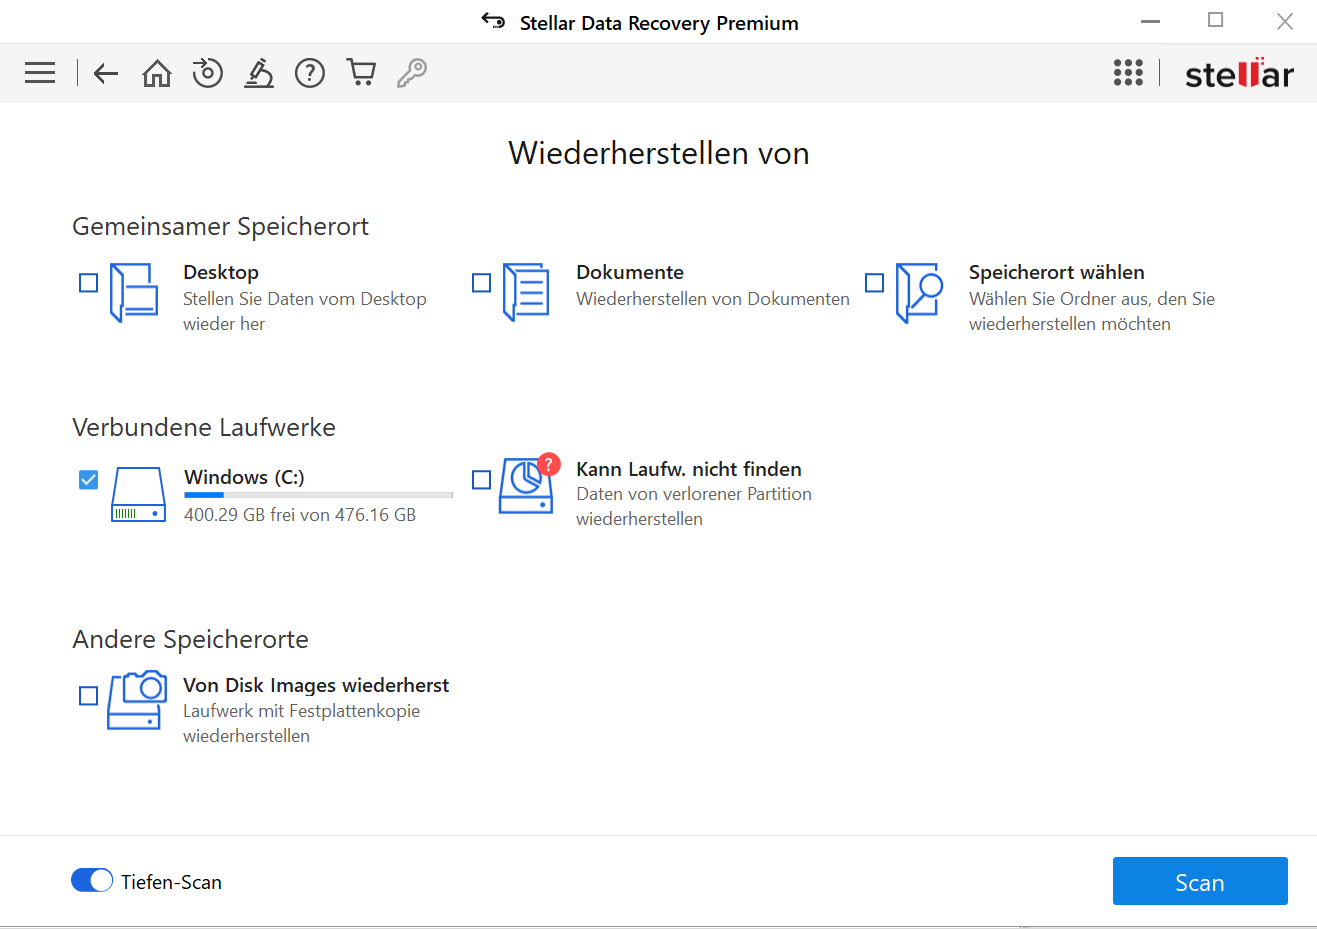This screenshot has height=929, width=1317.
Task: Turn off the Tiefen-Scan toggle
Action: click(x=92, y=880)
